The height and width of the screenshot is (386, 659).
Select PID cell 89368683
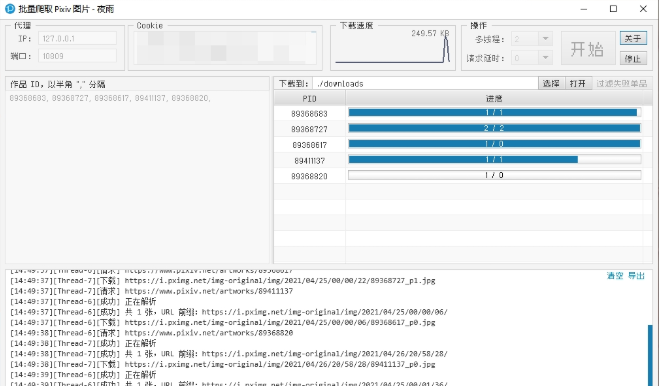coord(309,114)
